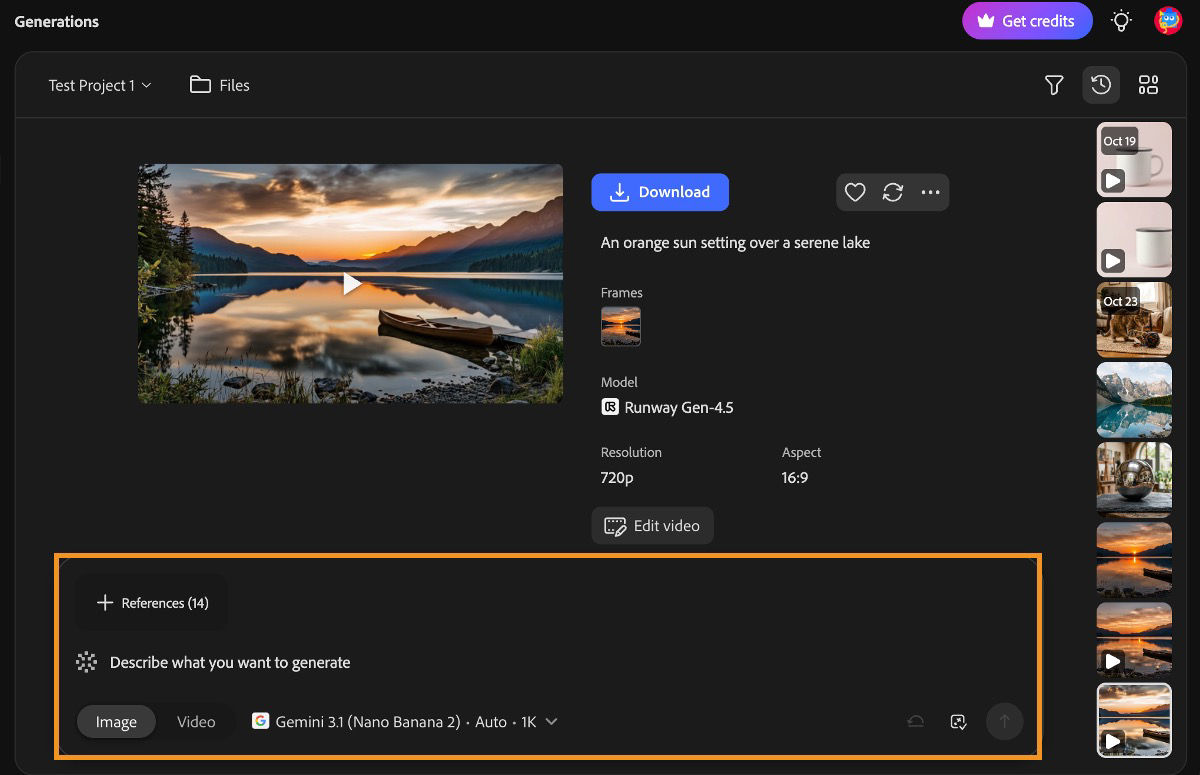Click the Runway Gen-4.5 model logo icon

point(609,407)
